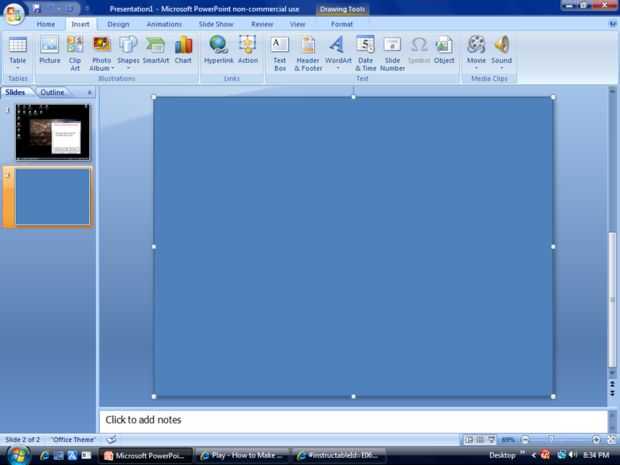Click the zoom out minus button
The height and width of the screenshot is (465, 620).
pos(525,439)
